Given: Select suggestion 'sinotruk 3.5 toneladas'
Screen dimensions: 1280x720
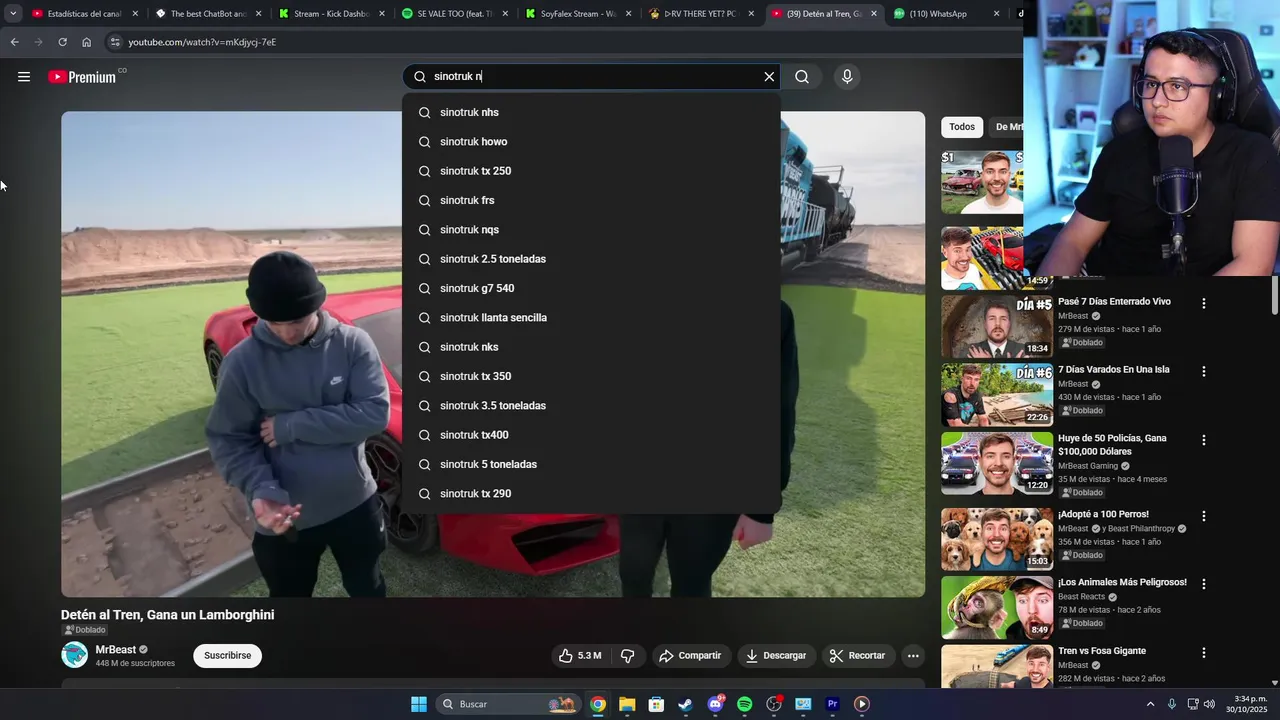Looking at the screenshot, I should point(592,406).
